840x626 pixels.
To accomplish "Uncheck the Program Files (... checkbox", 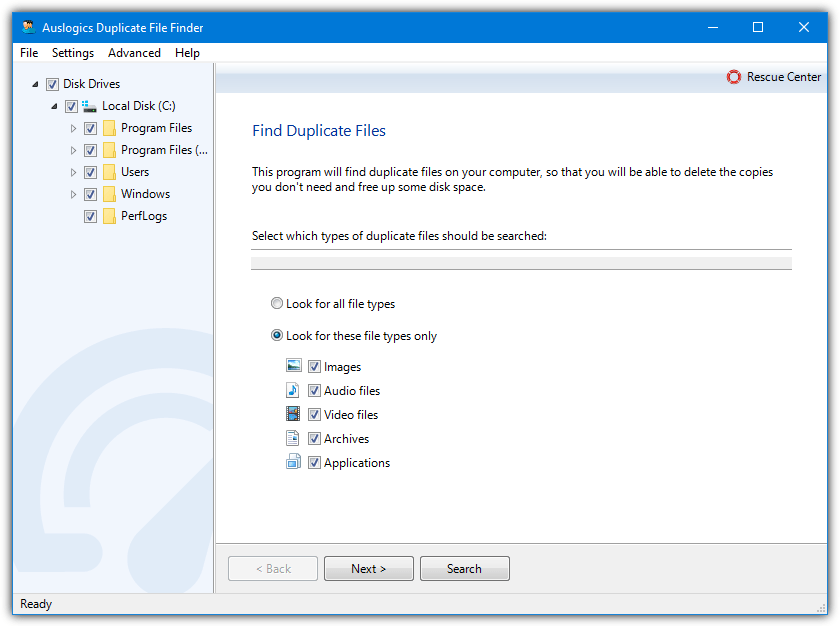I will 91,150.
